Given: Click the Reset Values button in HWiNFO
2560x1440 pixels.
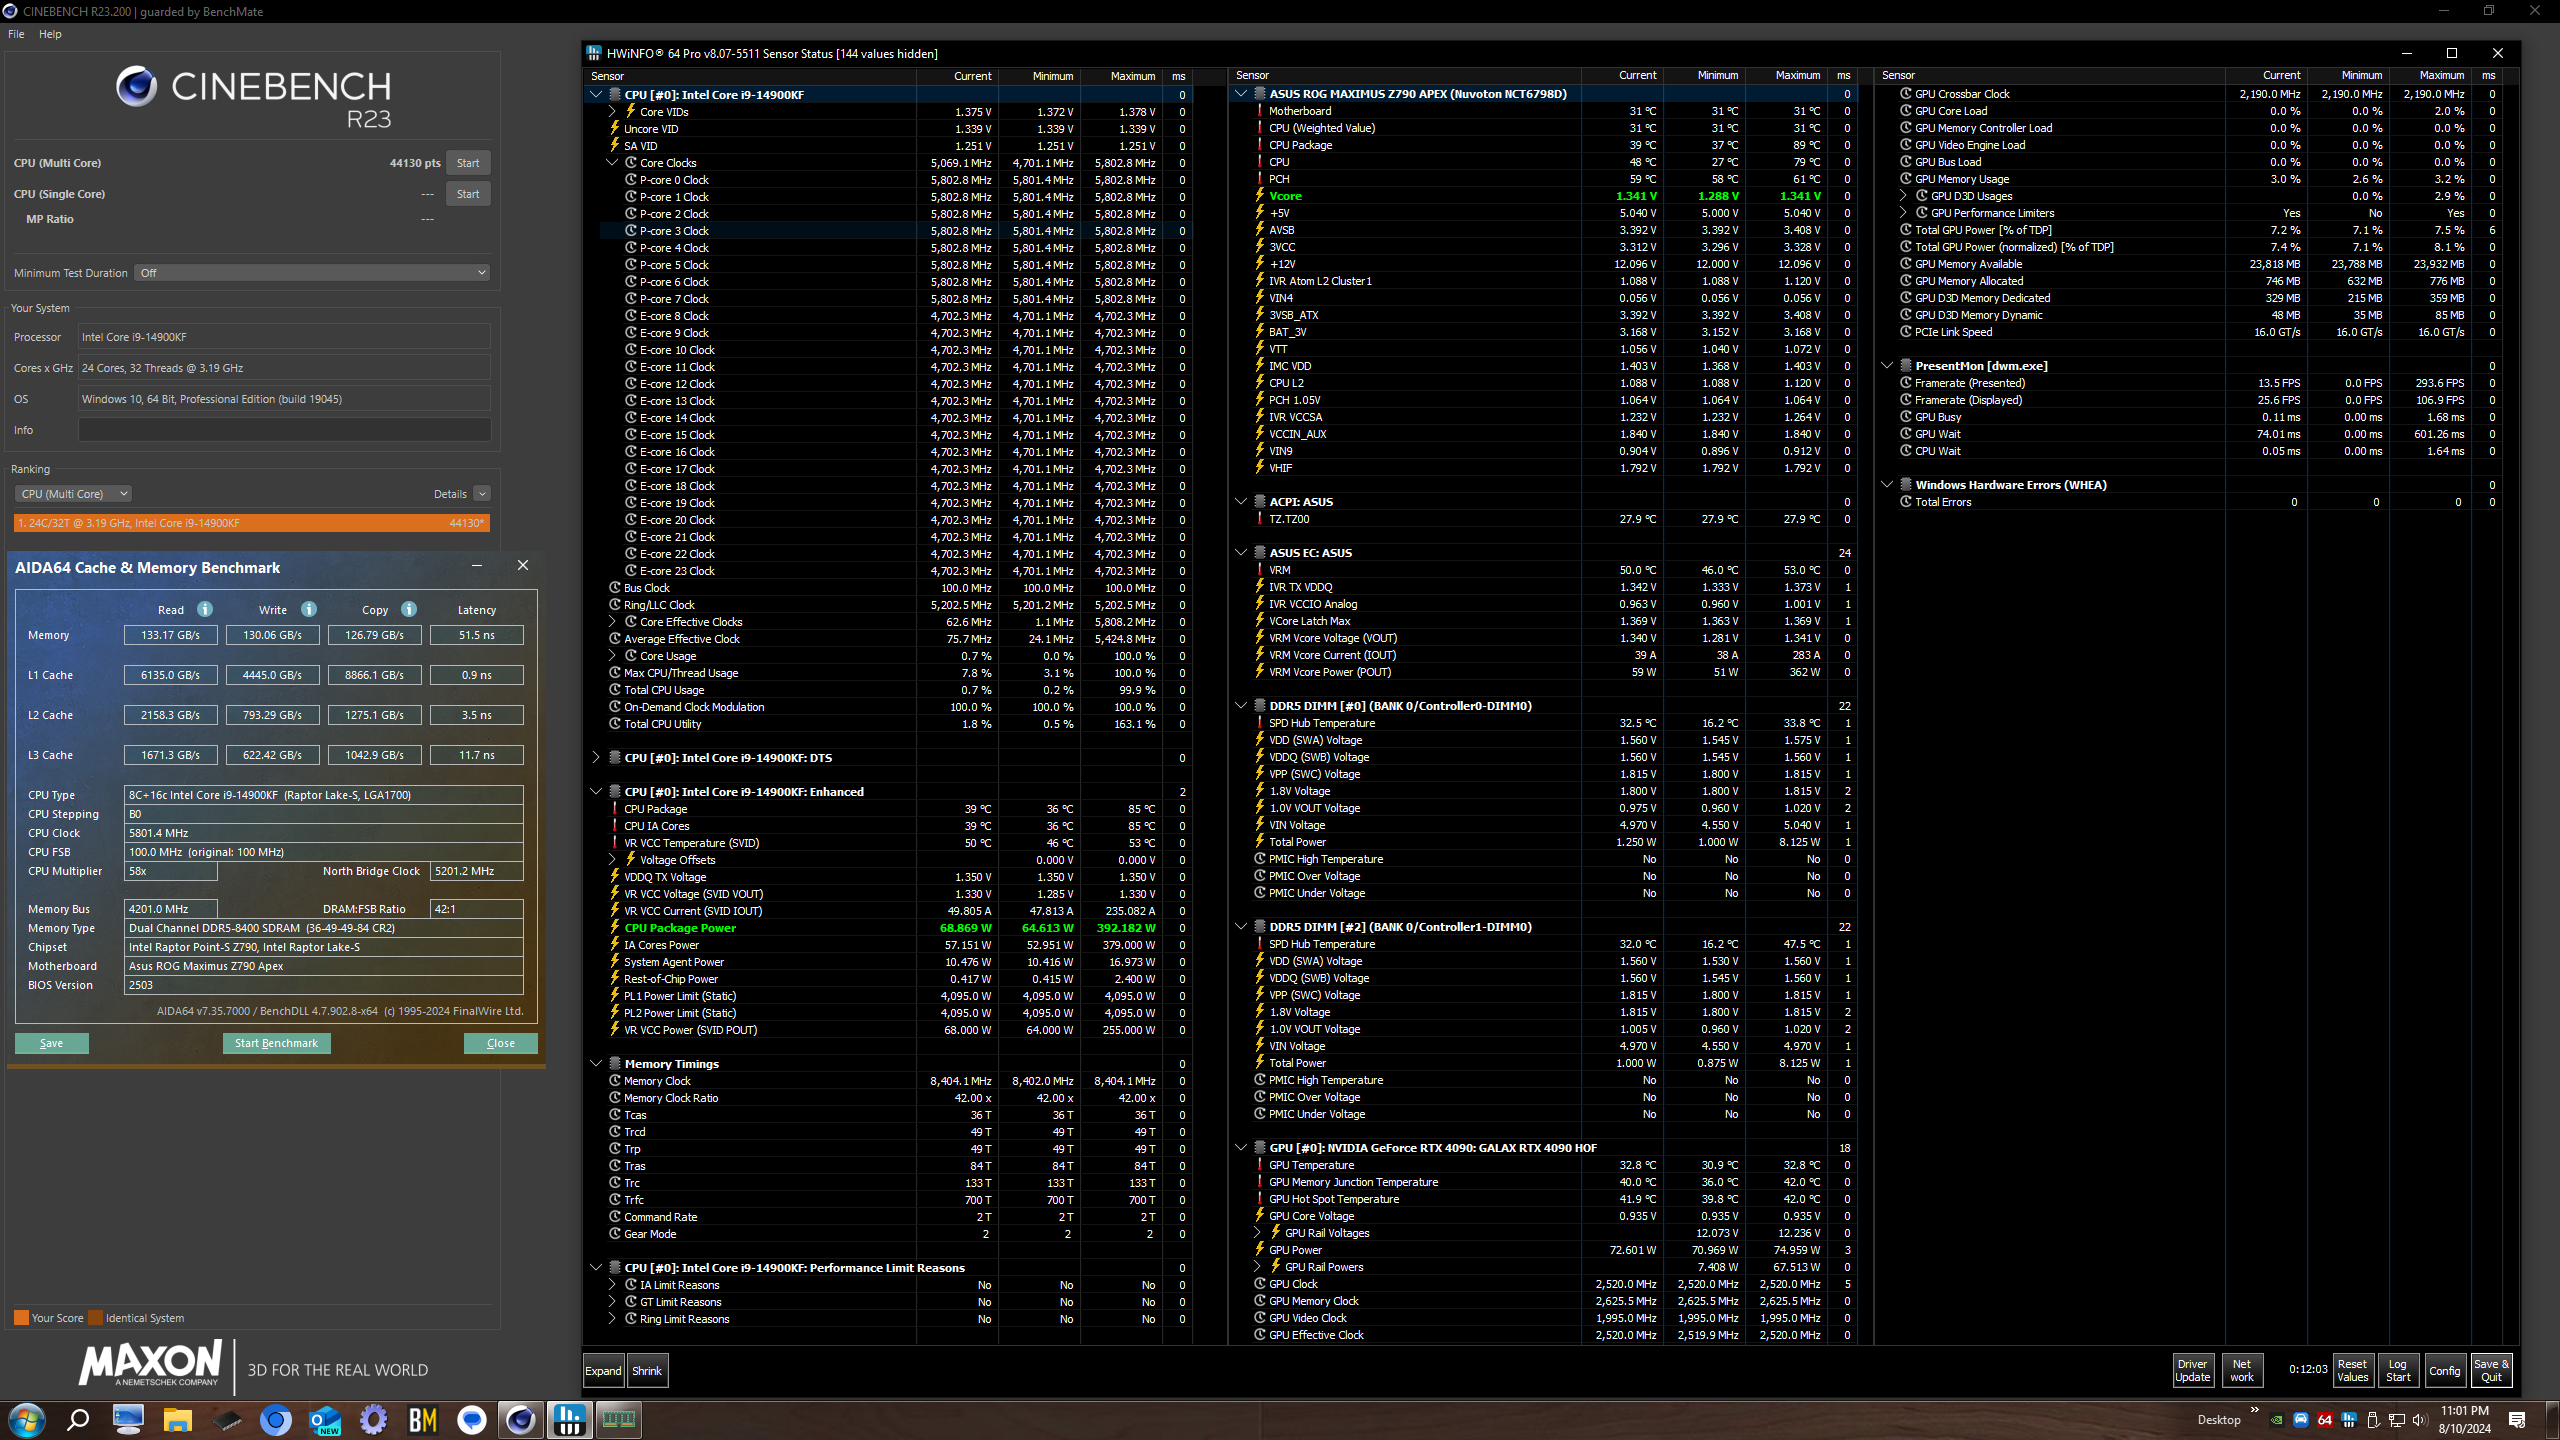Looking at the screenshot, I should (2352, 1370).
